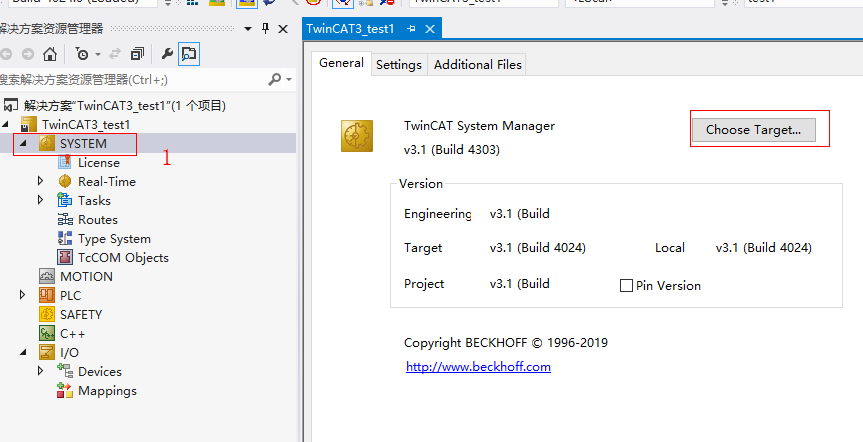Click the 'Project' version label

coord(424,284)
